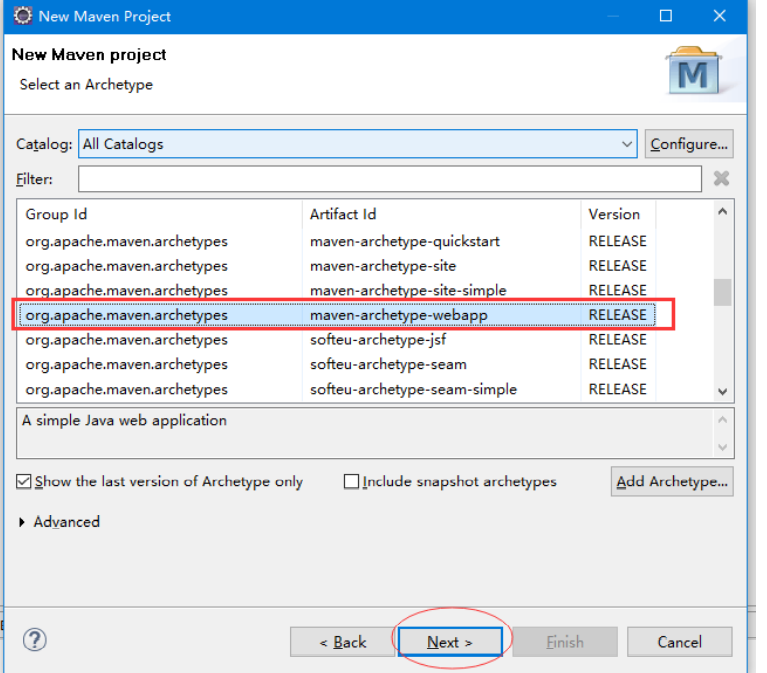Minimize the New Maven Project window

coord(613,16)
